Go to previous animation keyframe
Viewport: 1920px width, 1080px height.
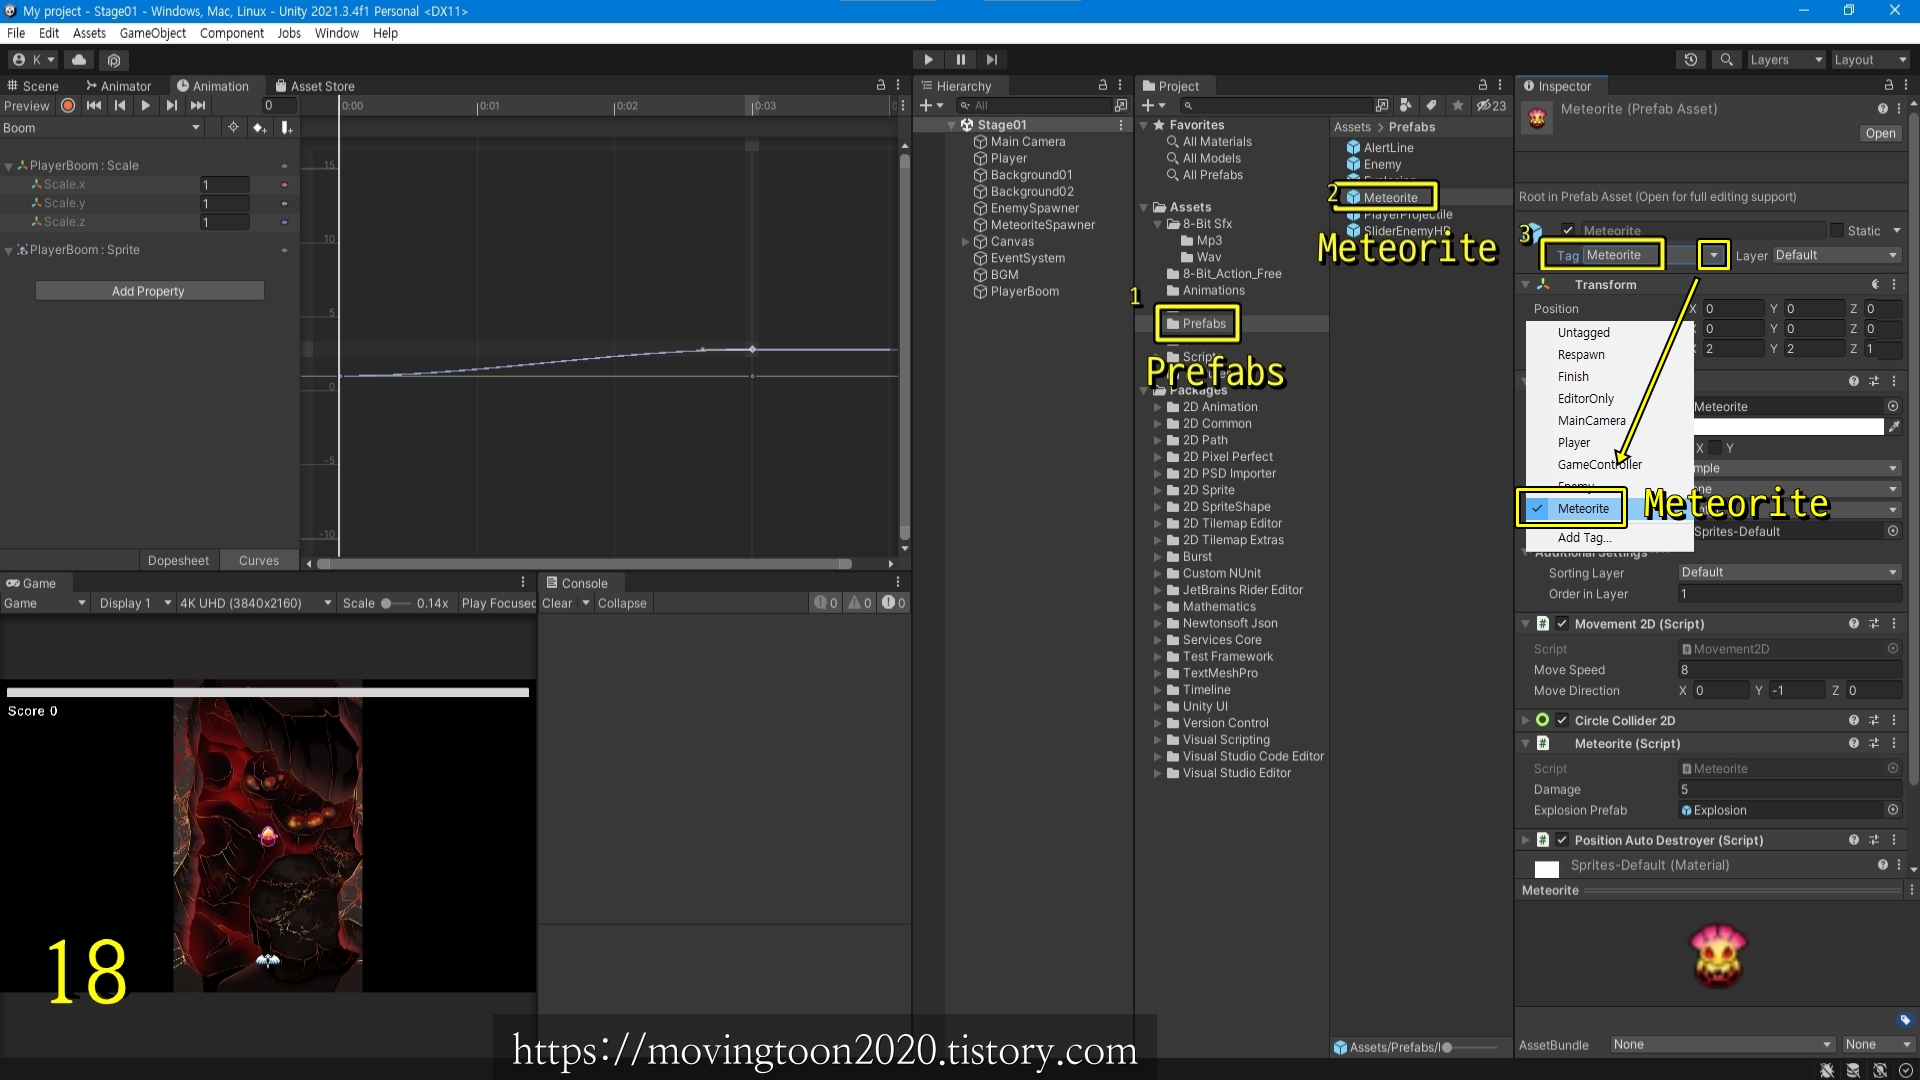pyautogui.click(x=120, y=105)
